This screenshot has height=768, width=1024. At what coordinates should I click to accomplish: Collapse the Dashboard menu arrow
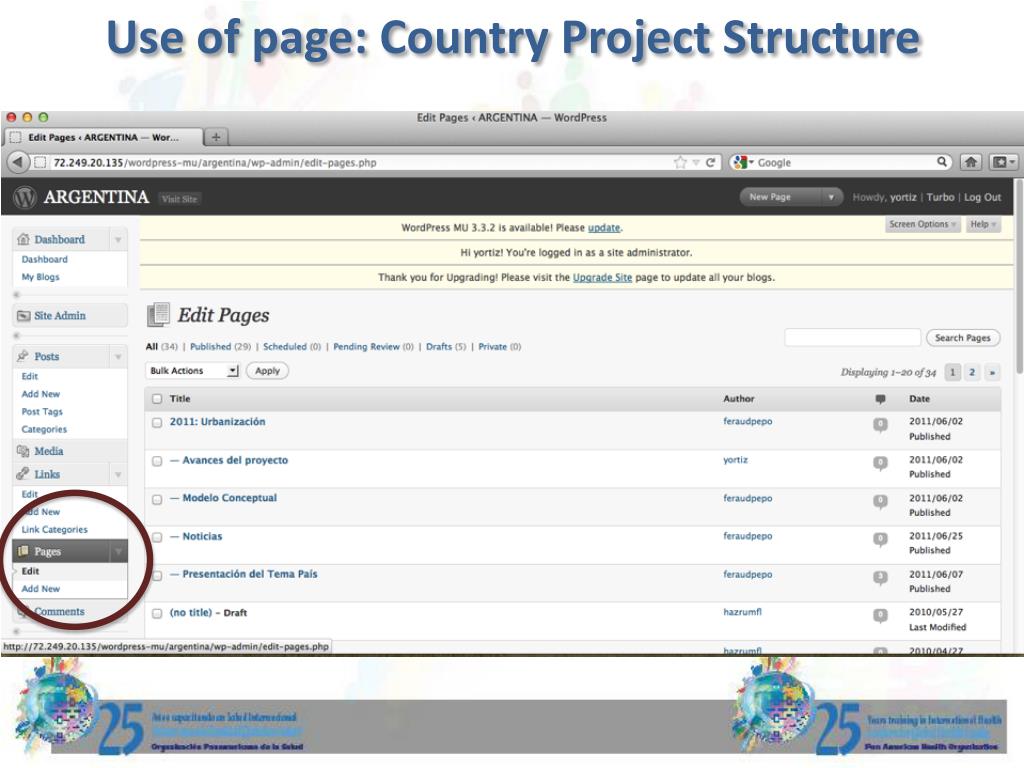118,240
